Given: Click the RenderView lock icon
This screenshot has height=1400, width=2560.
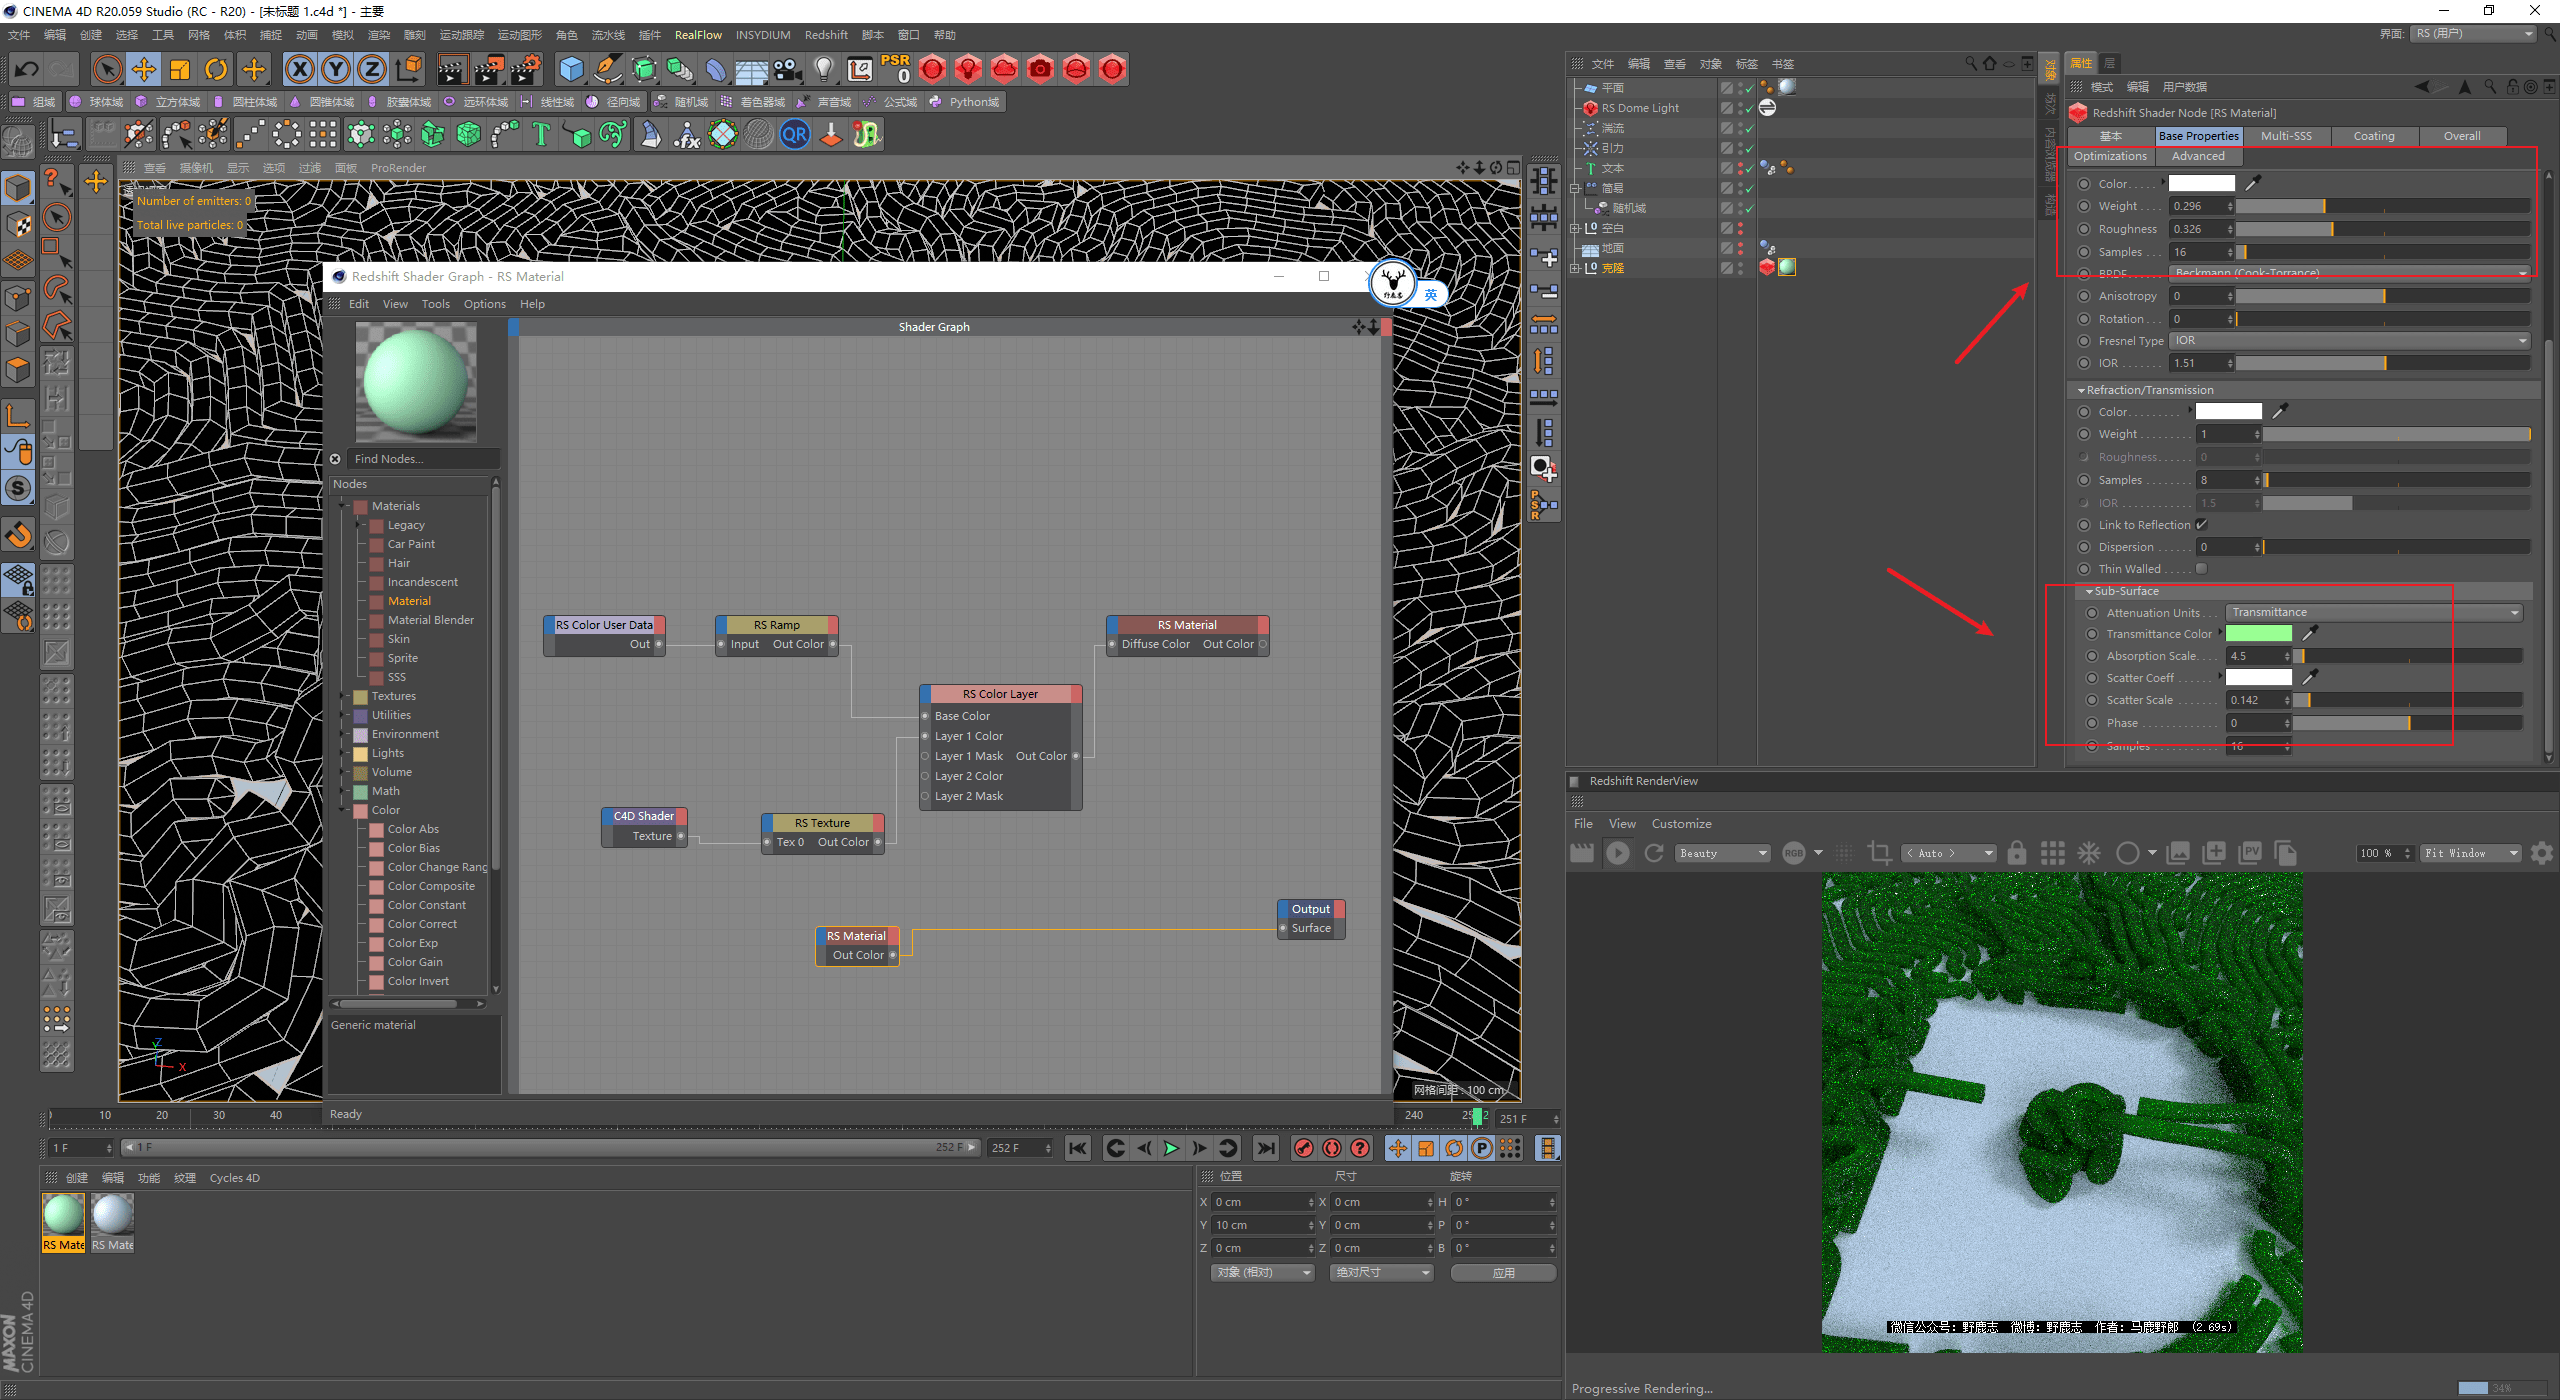Looking at the screenshot, I should 2017,853.
